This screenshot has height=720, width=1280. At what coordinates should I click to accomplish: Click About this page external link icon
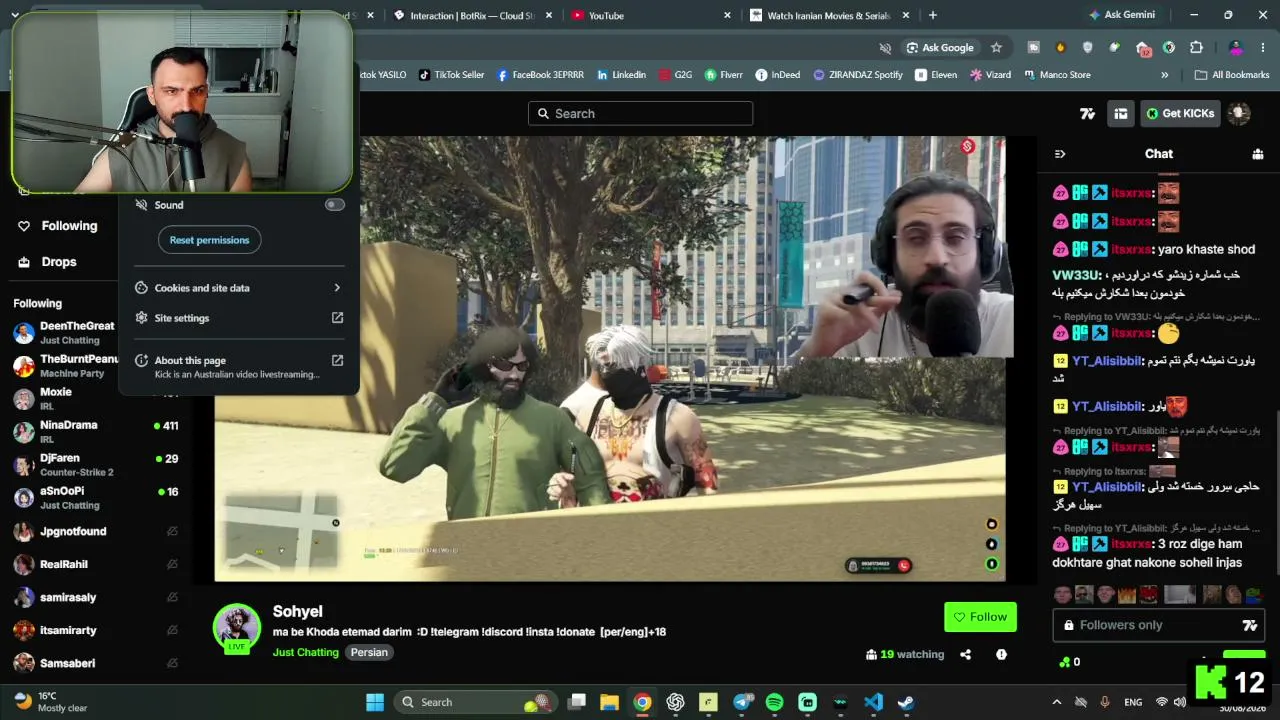337,360
